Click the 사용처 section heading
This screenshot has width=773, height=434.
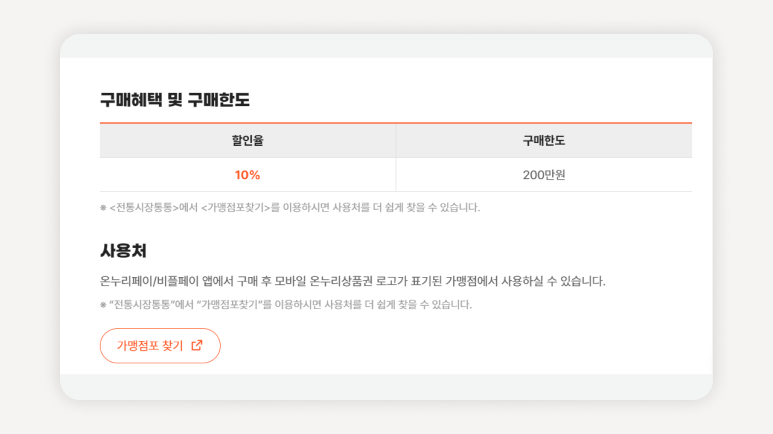pos(123,251)
